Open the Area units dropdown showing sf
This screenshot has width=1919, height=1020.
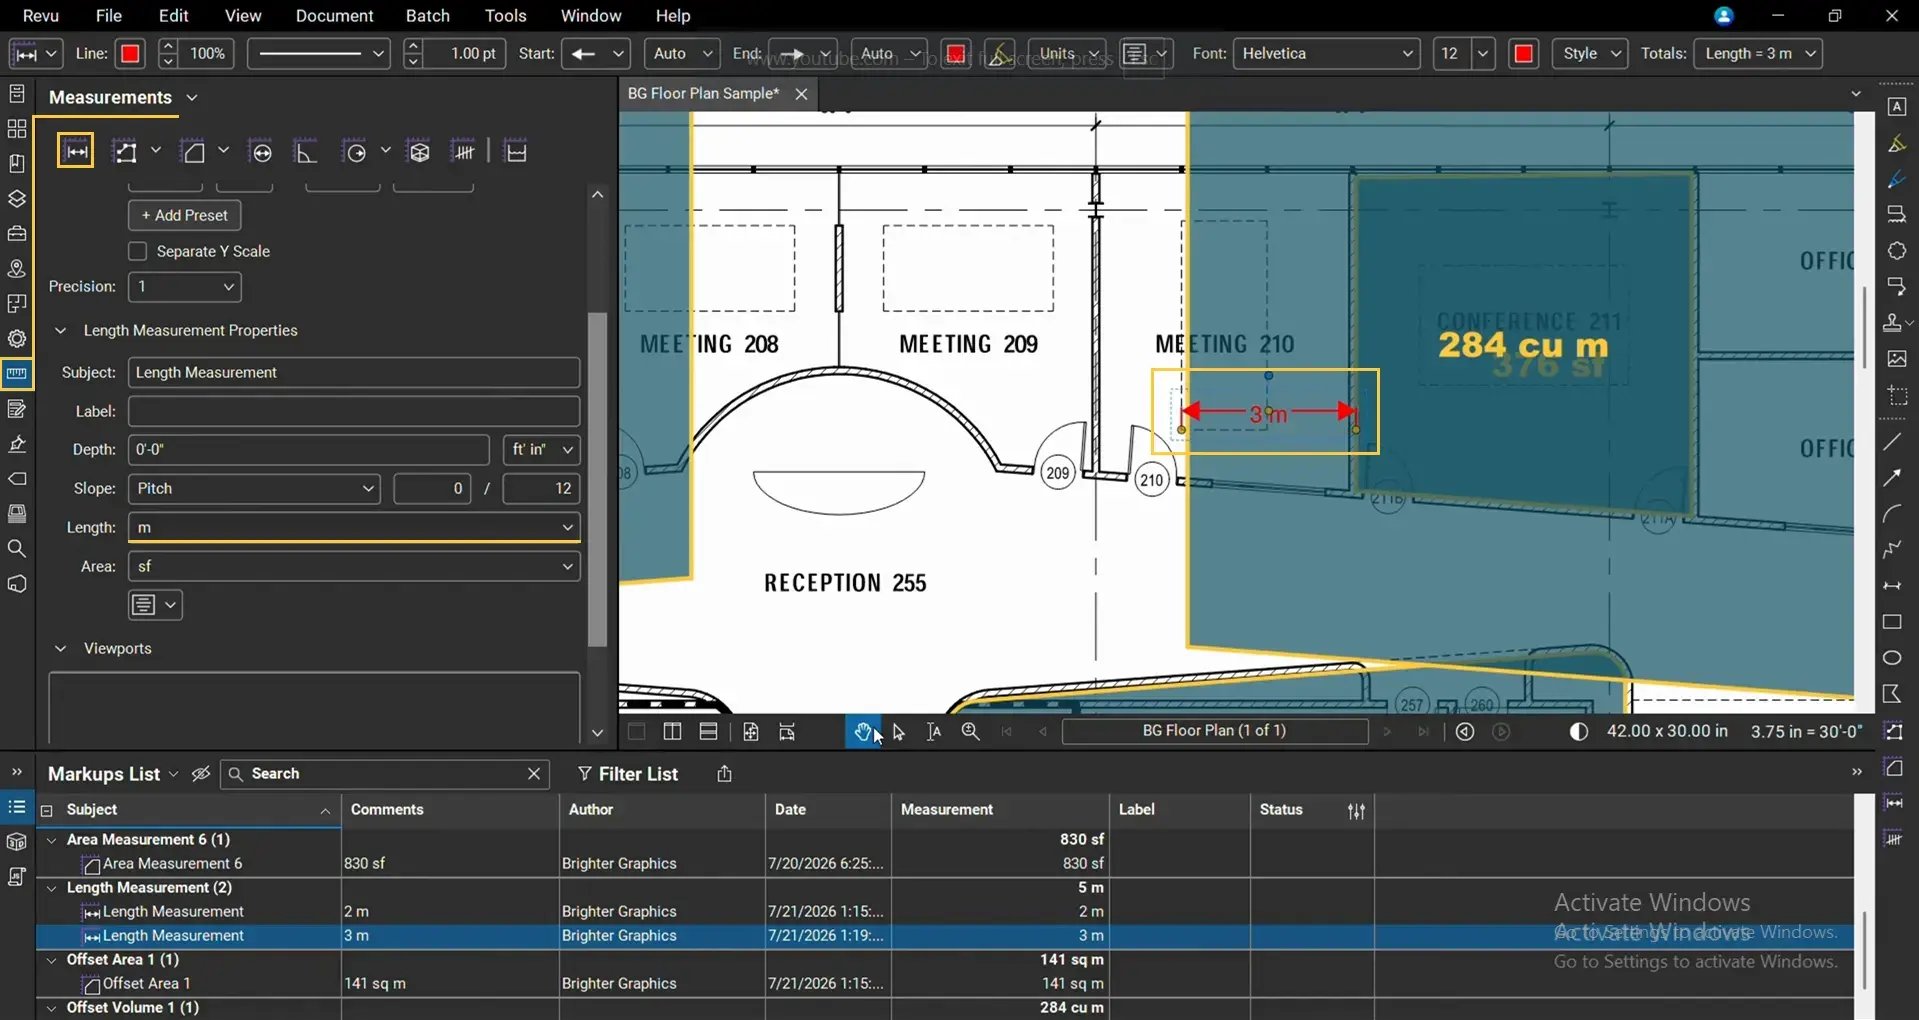[354, 566]
